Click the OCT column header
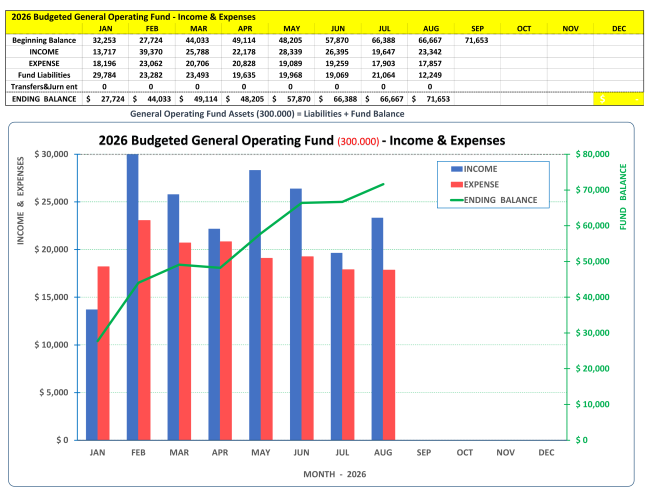This screenshot has height=502, width=650. pos(524,29)
